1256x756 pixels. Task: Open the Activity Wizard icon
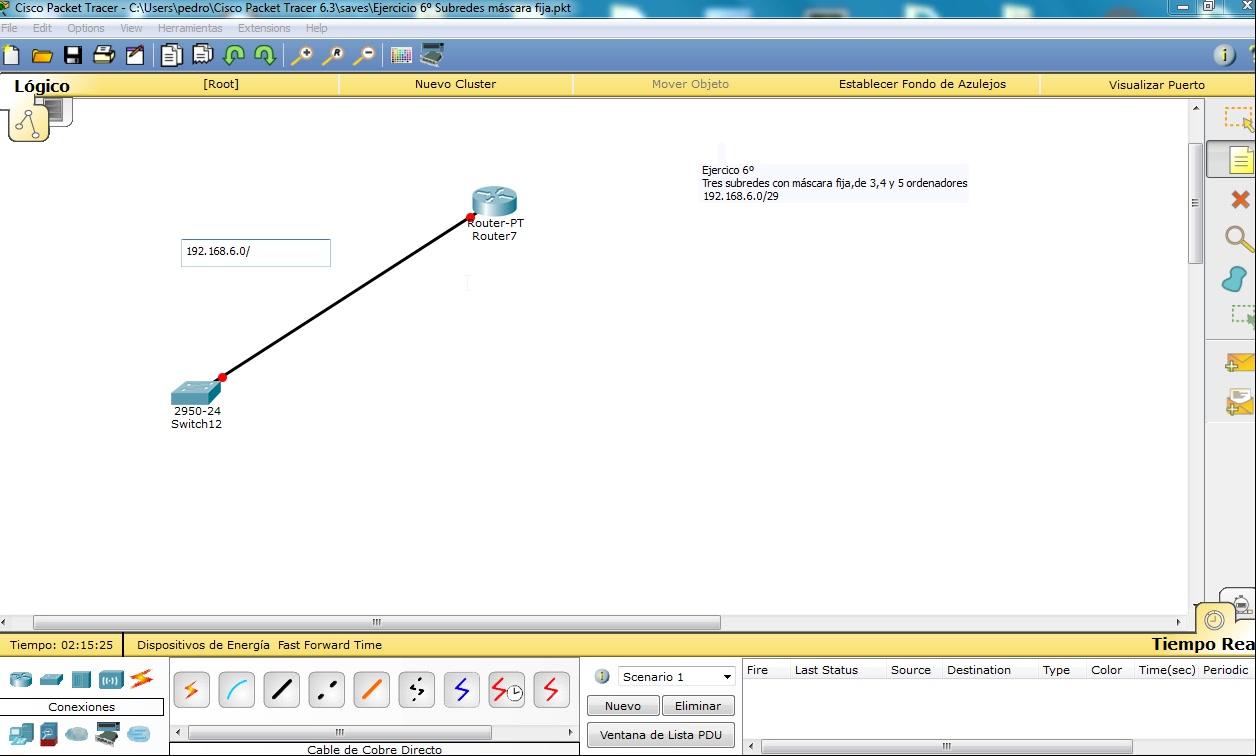(x=134, y=55)
